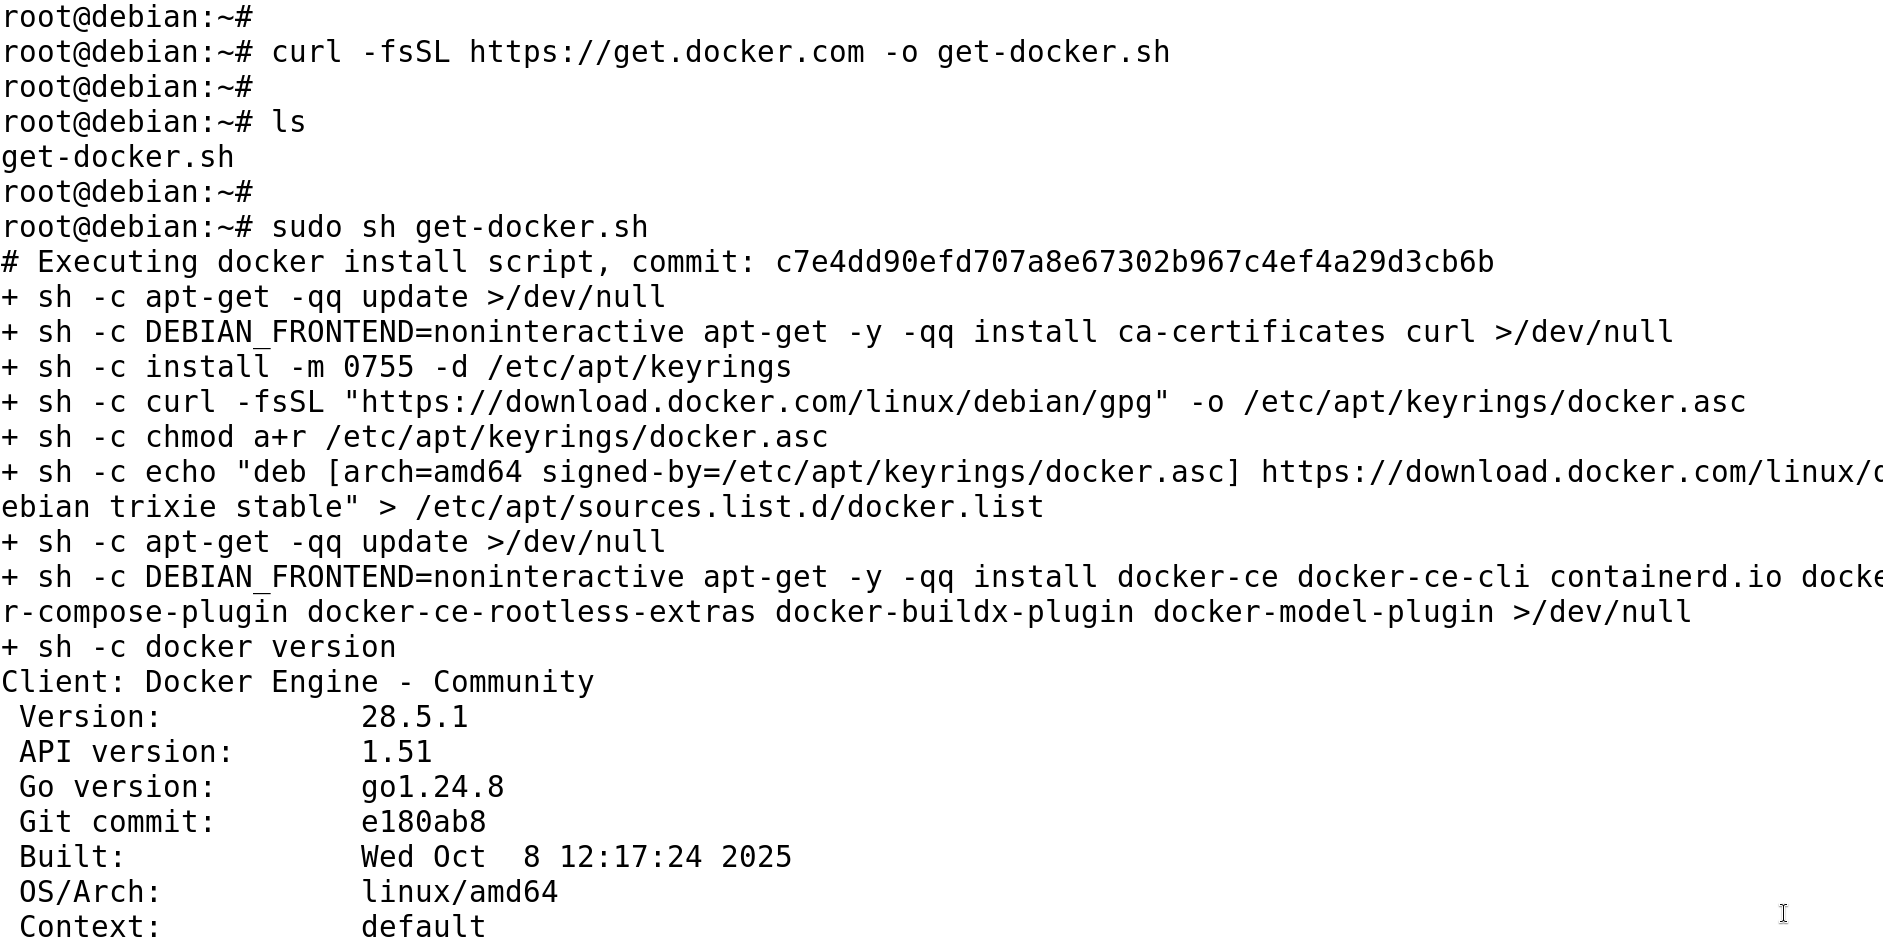Click the Git commit value e180ab8
Screen dimensions: 1883x948
coord(423,822)
